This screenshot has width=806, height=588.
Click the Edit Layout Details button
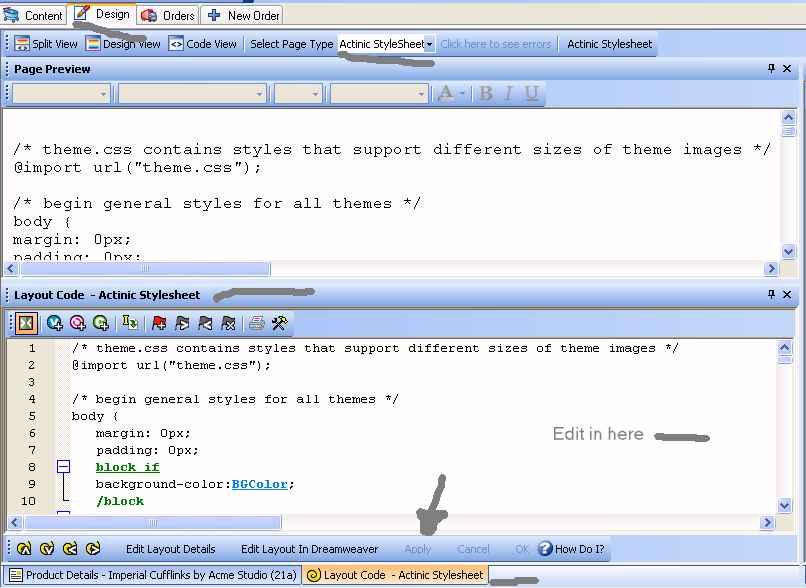(x=170, y=549)
